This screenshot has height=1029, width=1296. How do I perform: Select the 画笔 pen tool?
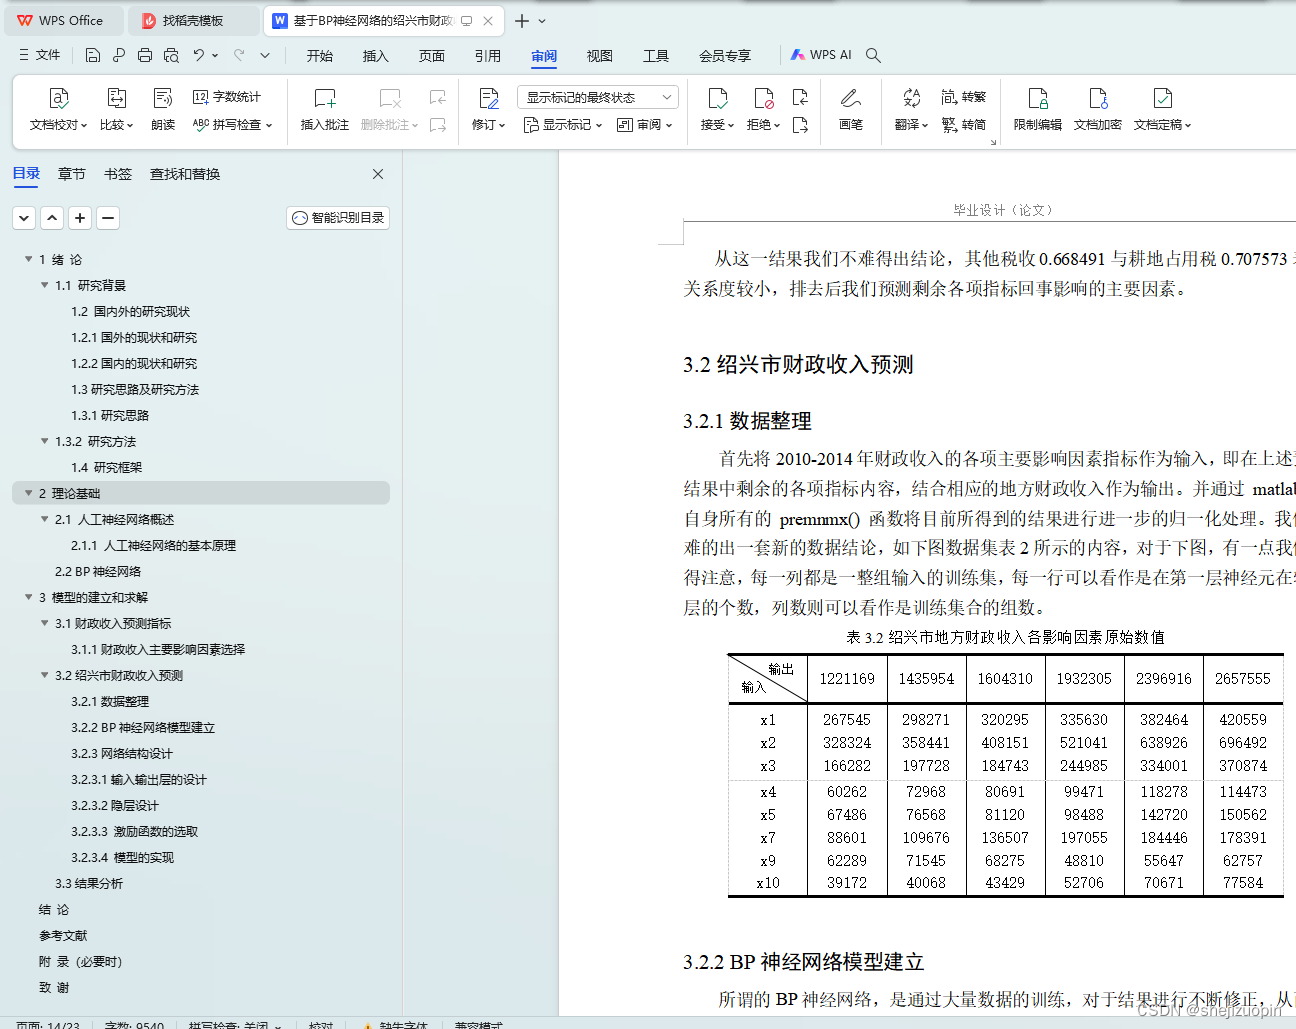click(x=851, y=110)
